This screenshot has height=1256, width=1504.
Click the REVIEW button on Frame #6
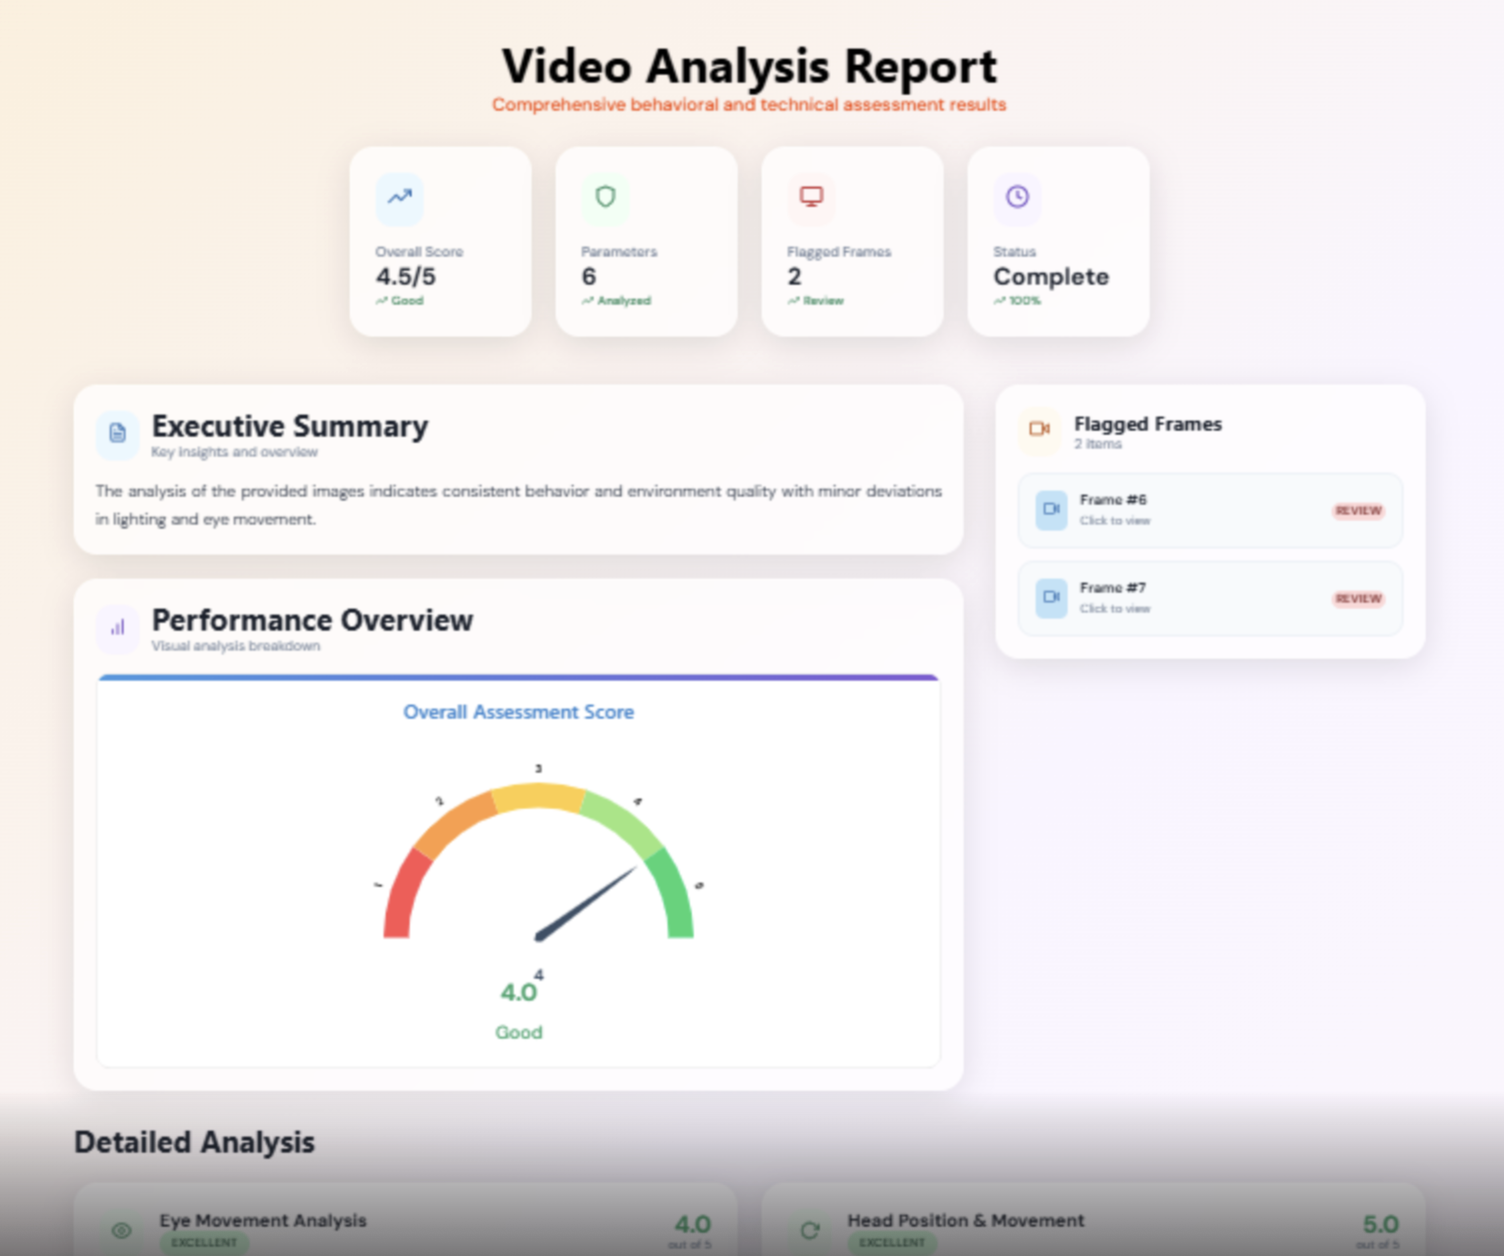(1357, 510)
